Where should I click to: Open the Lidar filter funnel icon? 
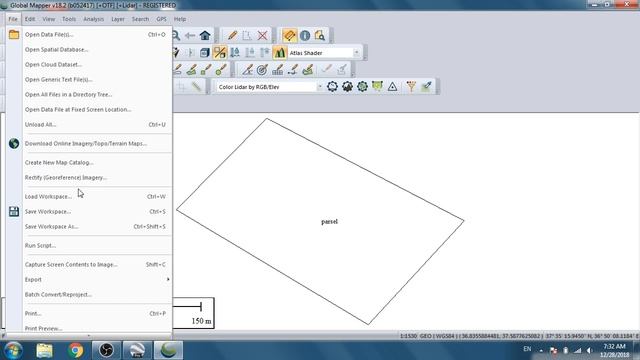[411, 87]
